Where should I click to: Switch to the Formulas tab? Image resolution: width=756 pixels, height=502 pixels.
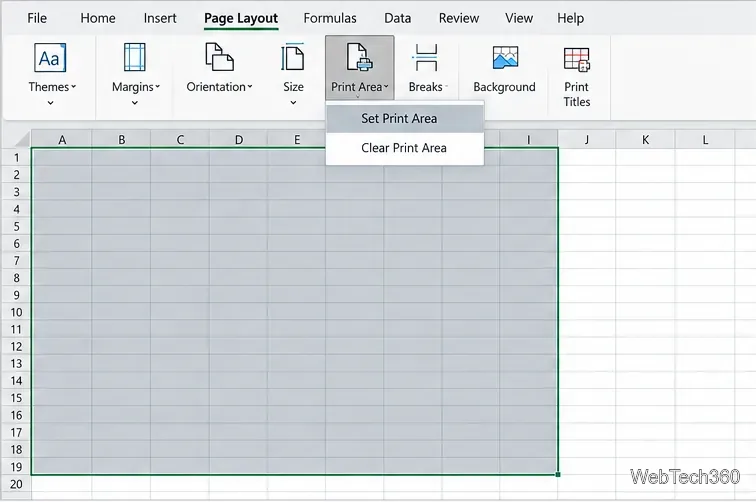(330, 18)
